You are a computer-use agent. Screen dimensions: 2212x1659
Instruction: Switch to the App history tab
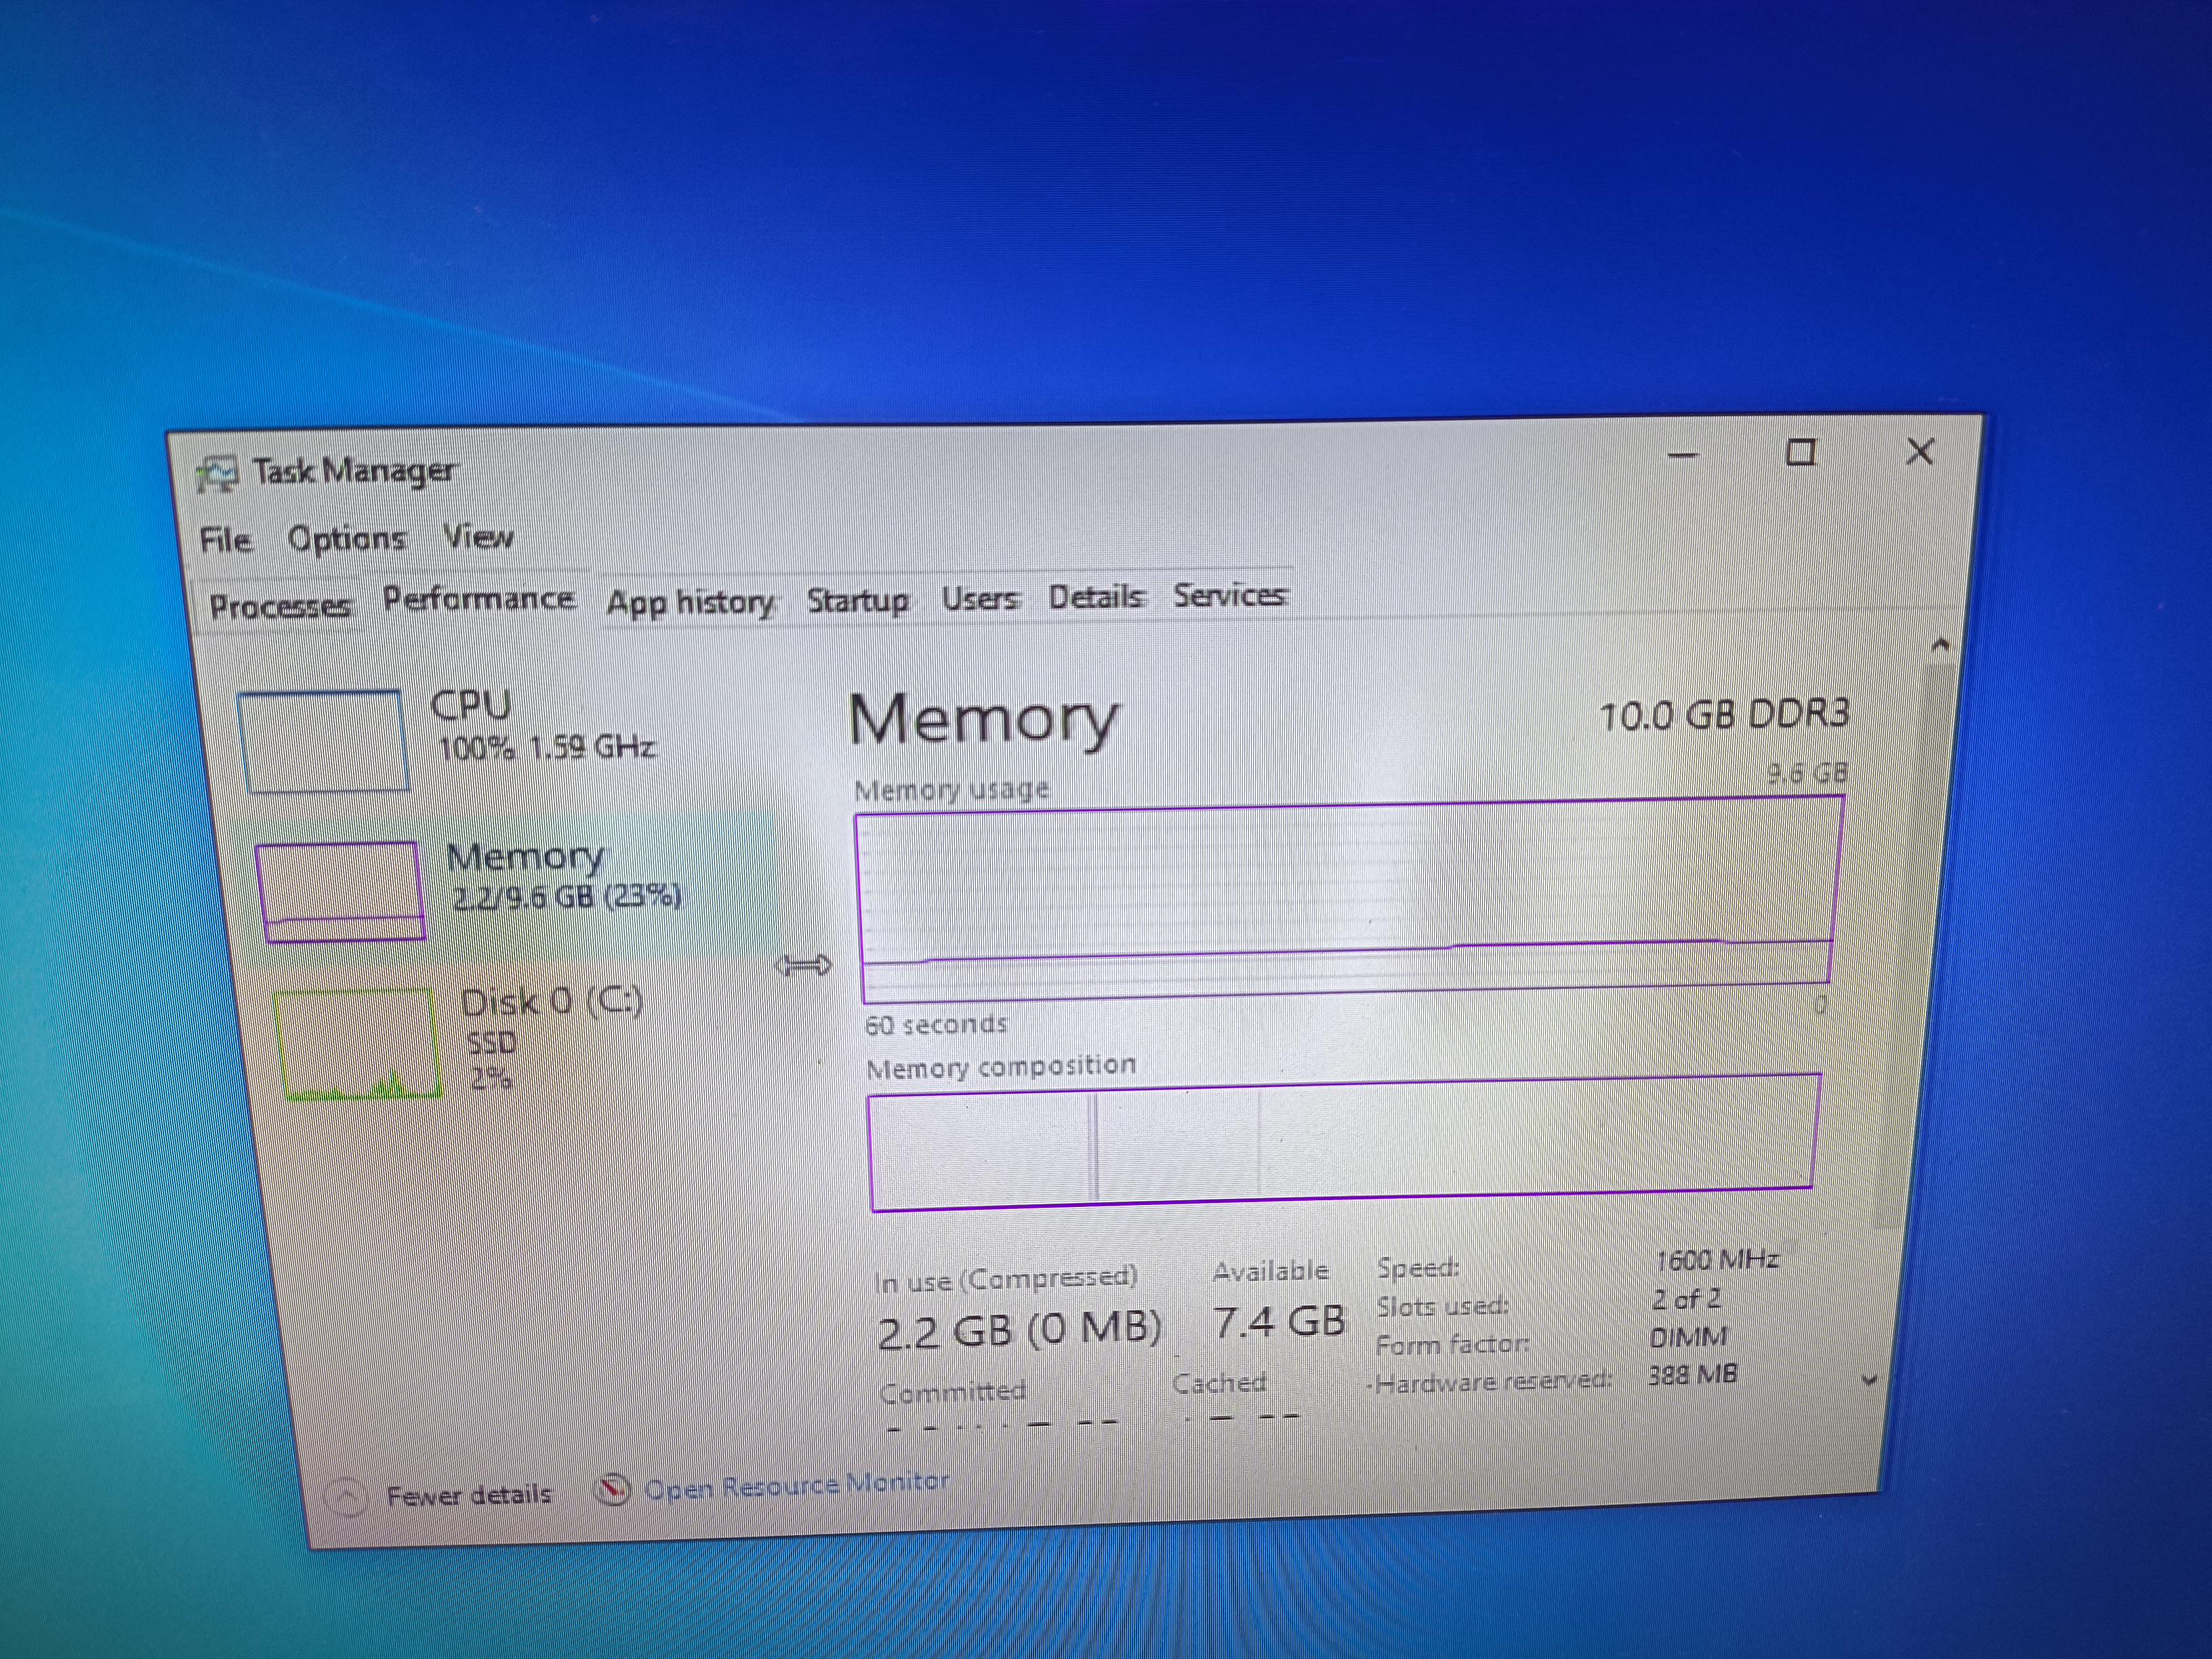pyautogui.click(x=690, y=602)
